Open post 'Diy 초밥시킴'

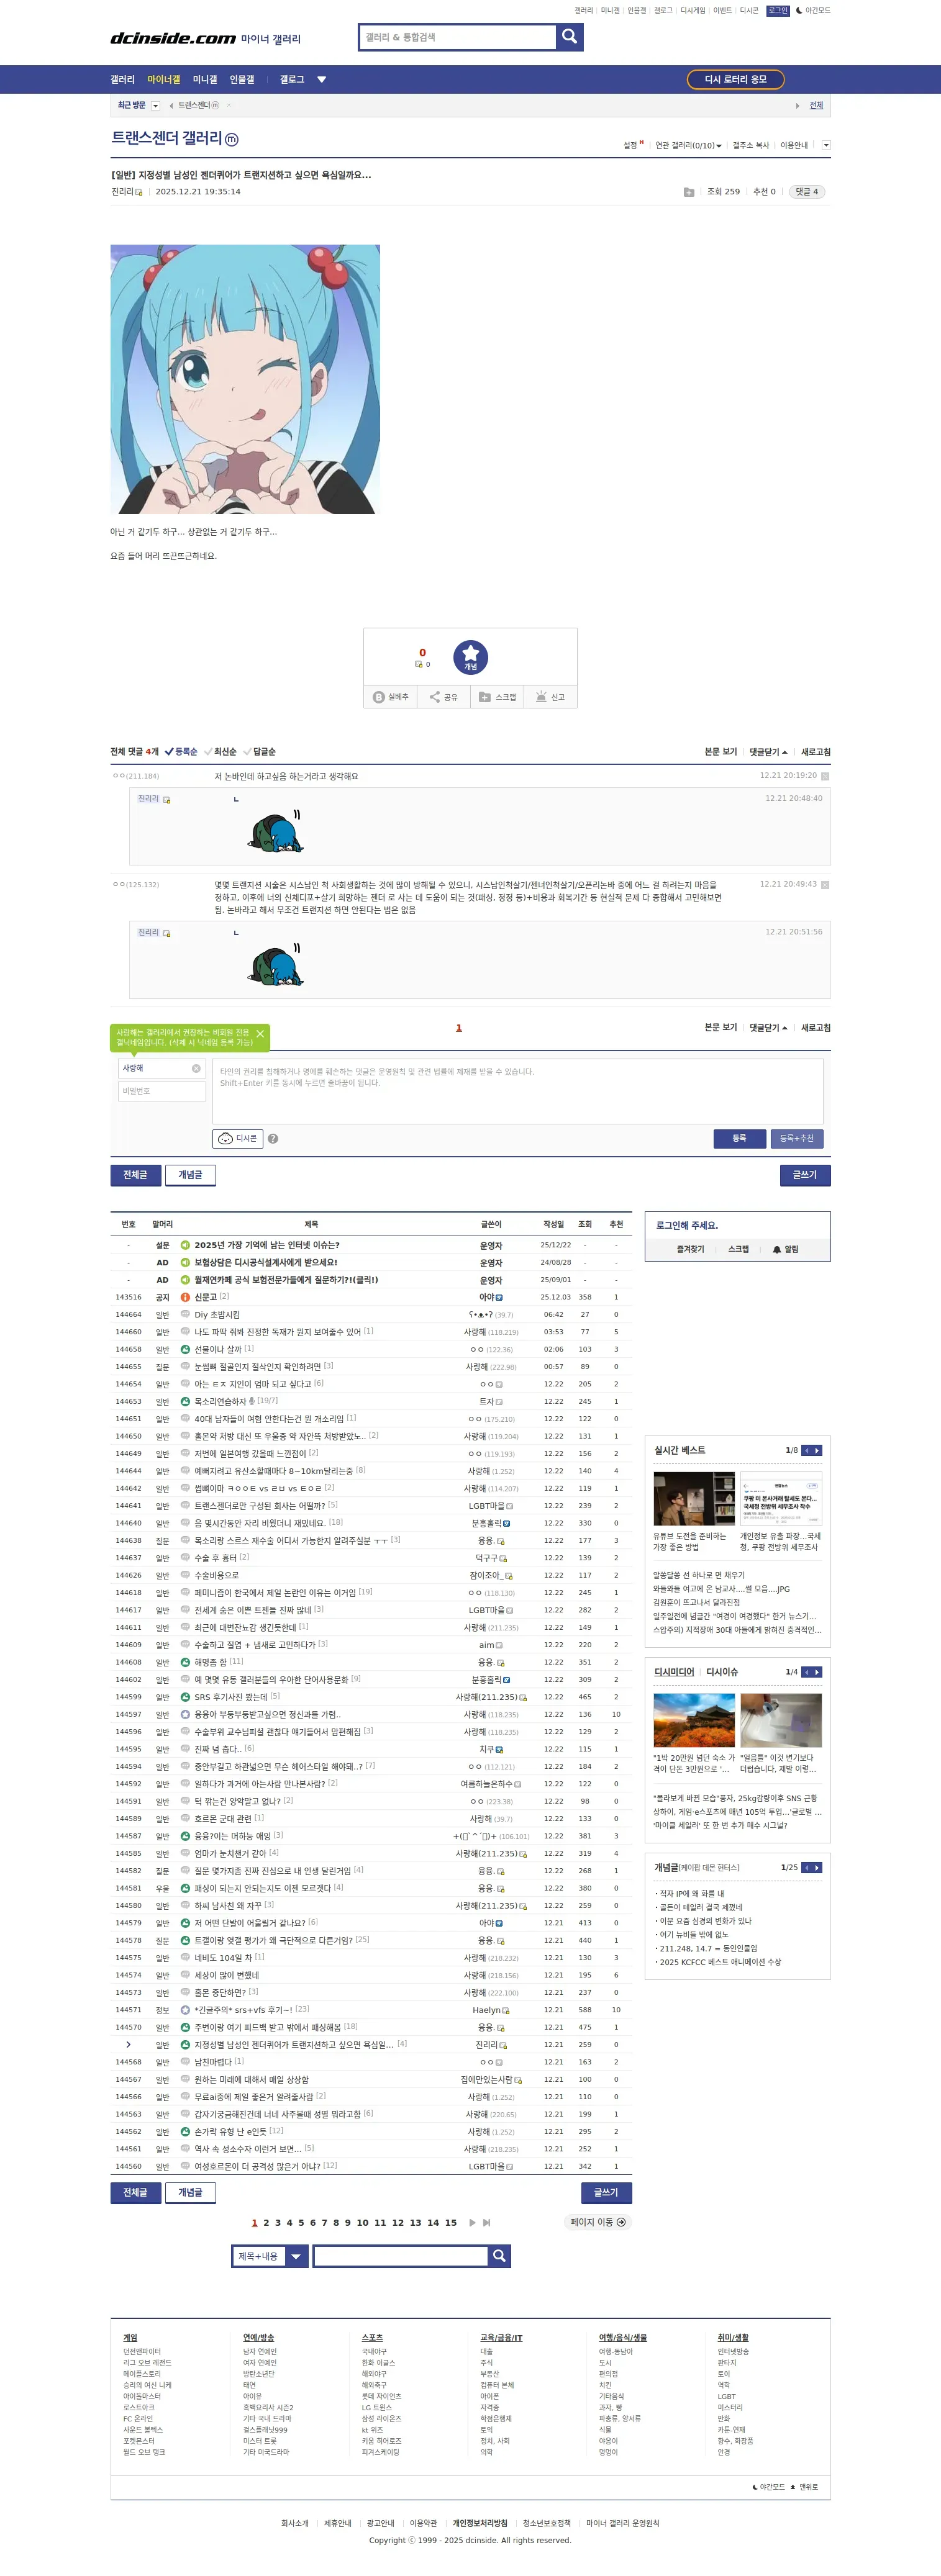[217, 1315]
